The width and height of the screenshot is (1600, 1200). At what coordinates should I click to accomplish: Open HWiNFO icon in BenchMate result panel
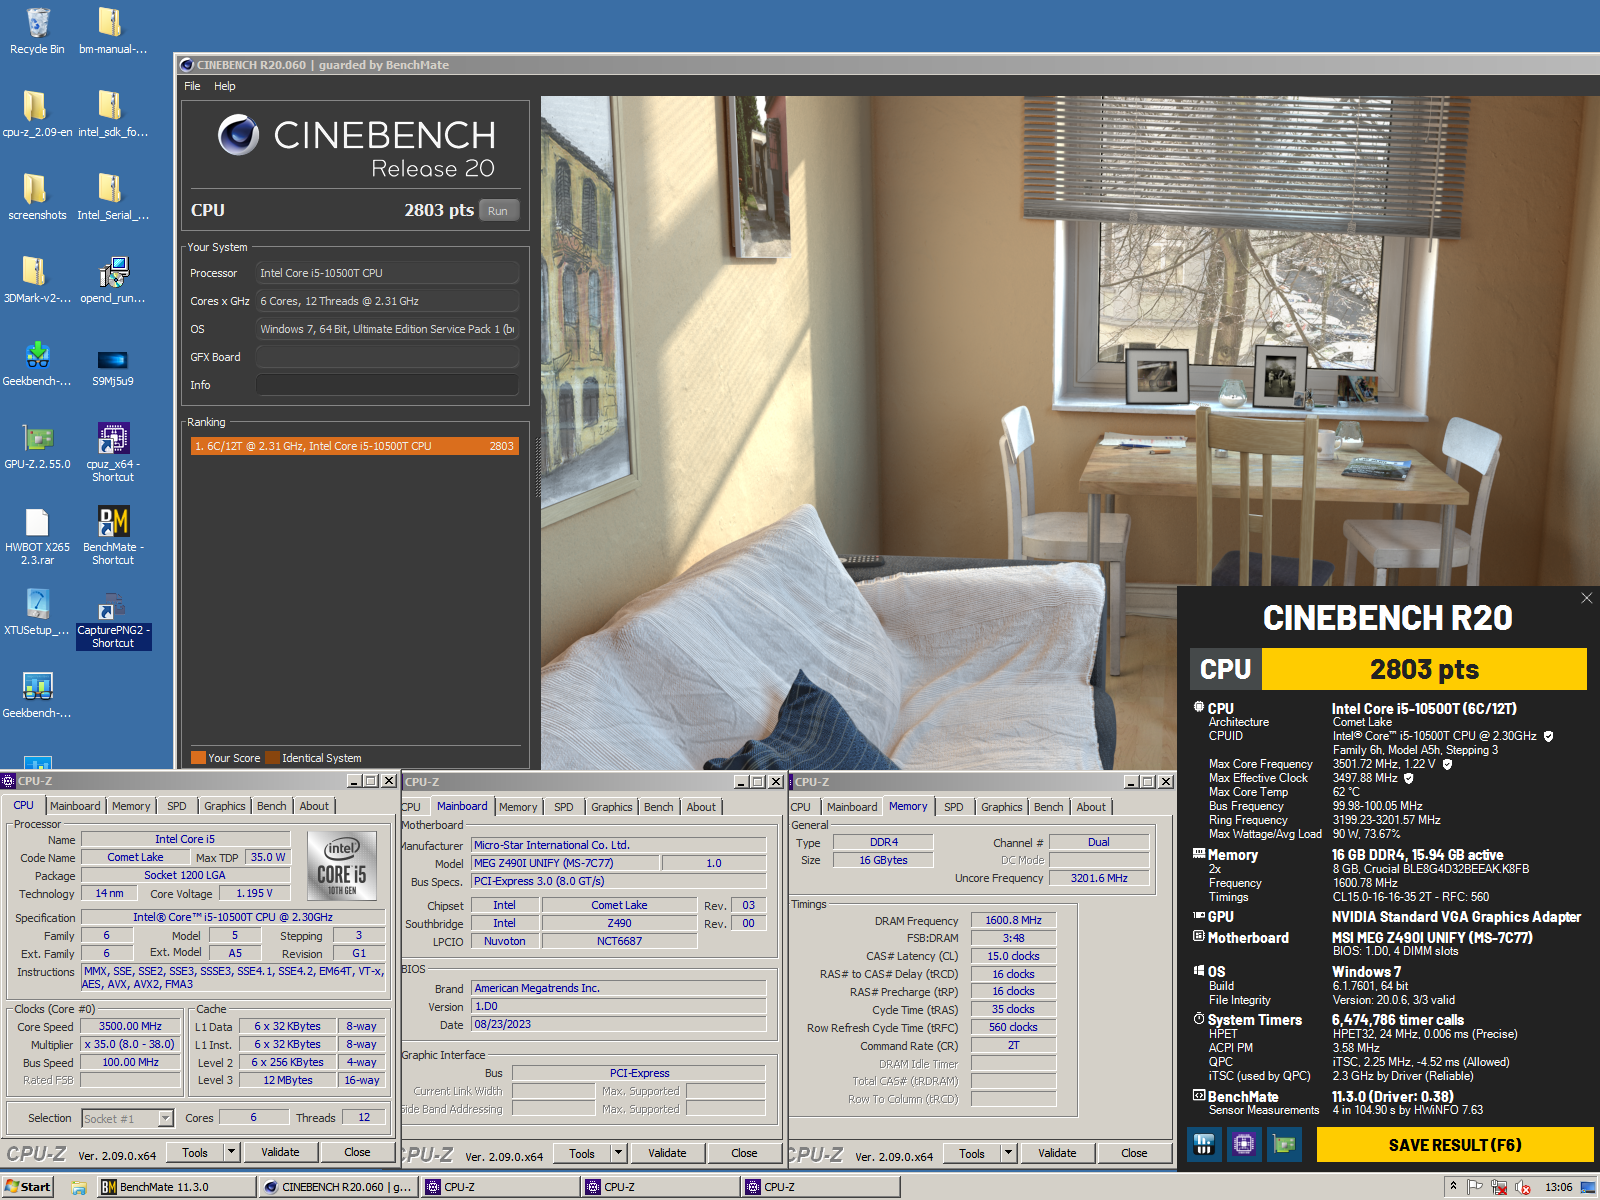(x=1204, y=1144)
